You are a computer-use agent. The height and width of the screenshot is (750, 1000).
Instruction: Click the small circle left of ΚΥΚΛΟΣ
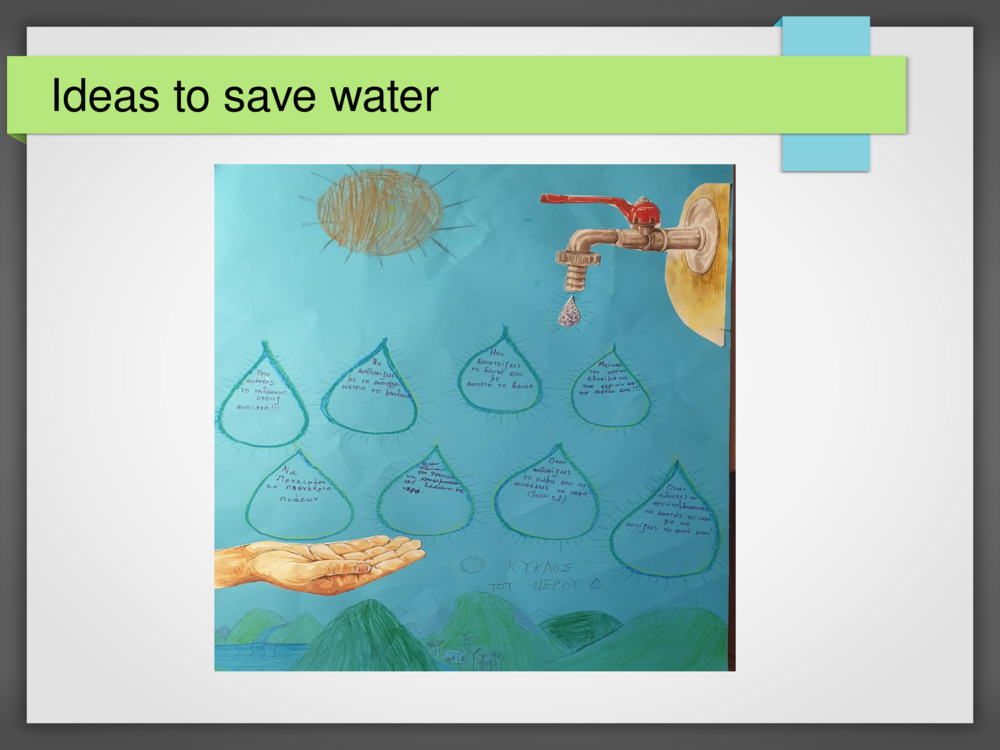tap(472, 564)
